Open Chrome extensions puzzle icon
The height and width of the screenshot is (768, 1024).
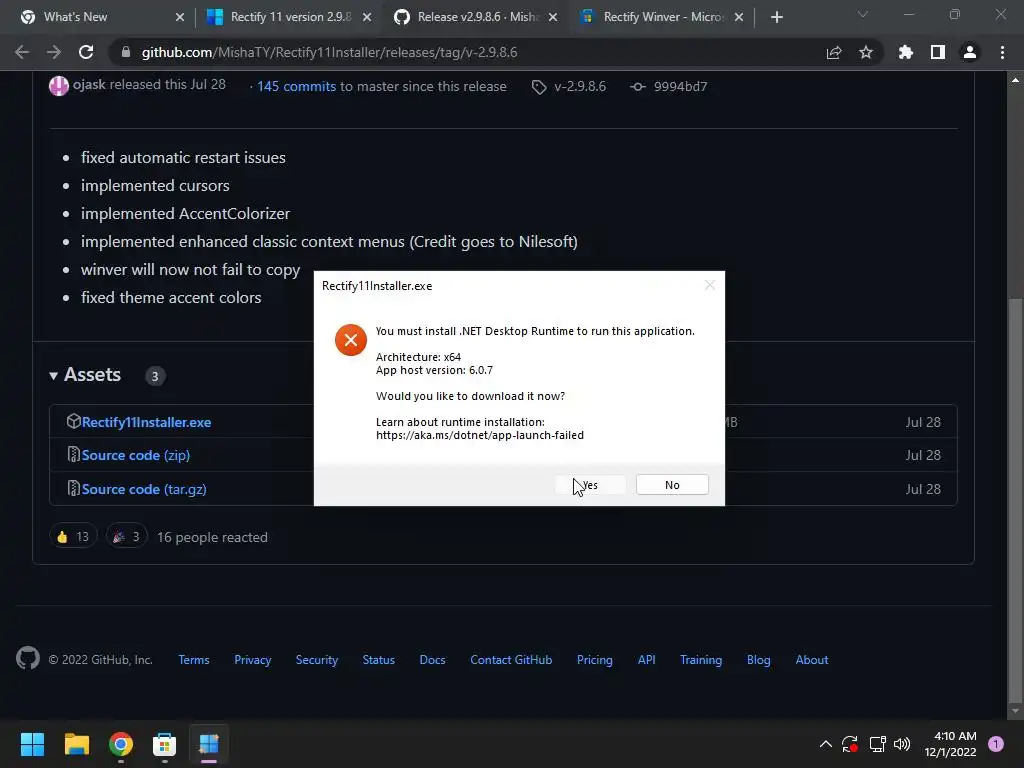click(906, 52)
